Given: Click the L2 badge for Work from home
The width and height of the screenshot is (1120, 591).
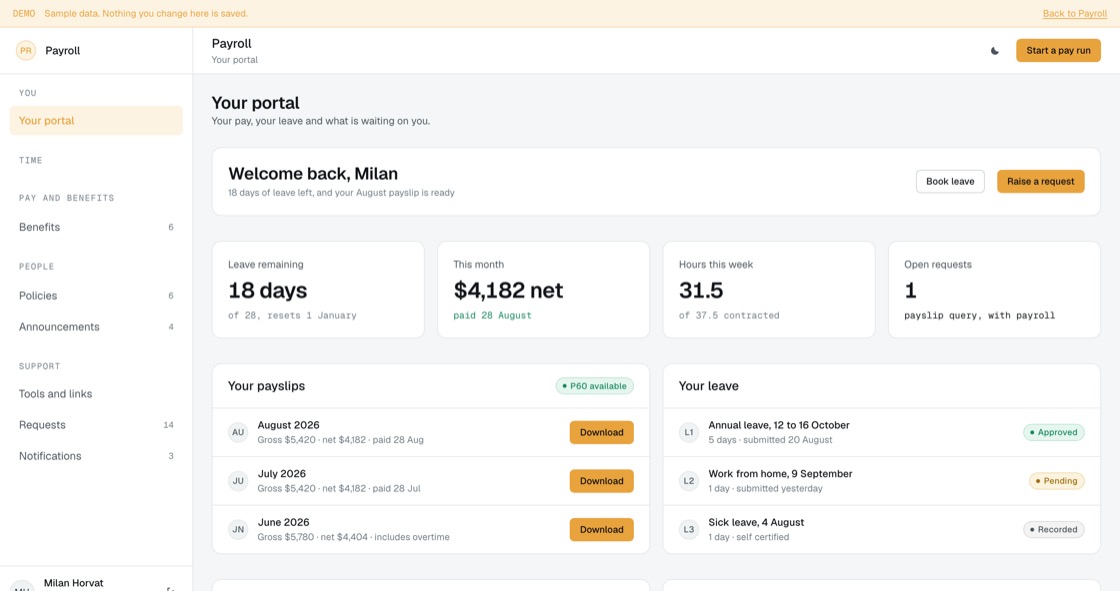Looking at the screenshot, I should (x=689, y=481).
